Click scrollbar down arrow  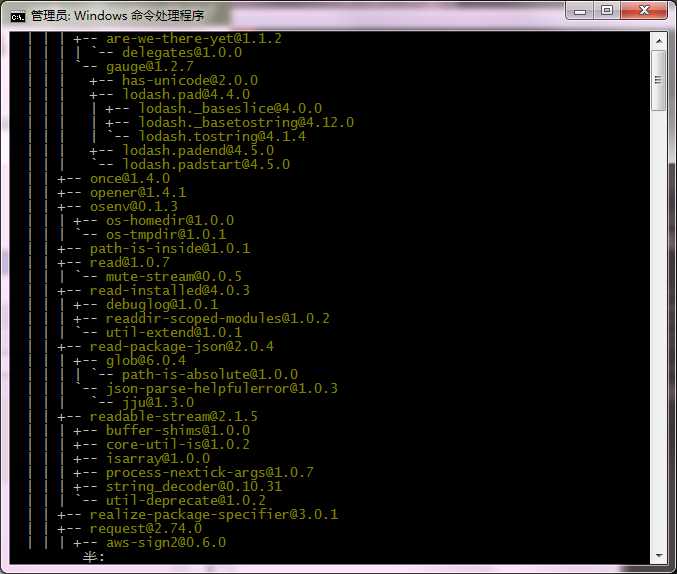tap(659, 556)
